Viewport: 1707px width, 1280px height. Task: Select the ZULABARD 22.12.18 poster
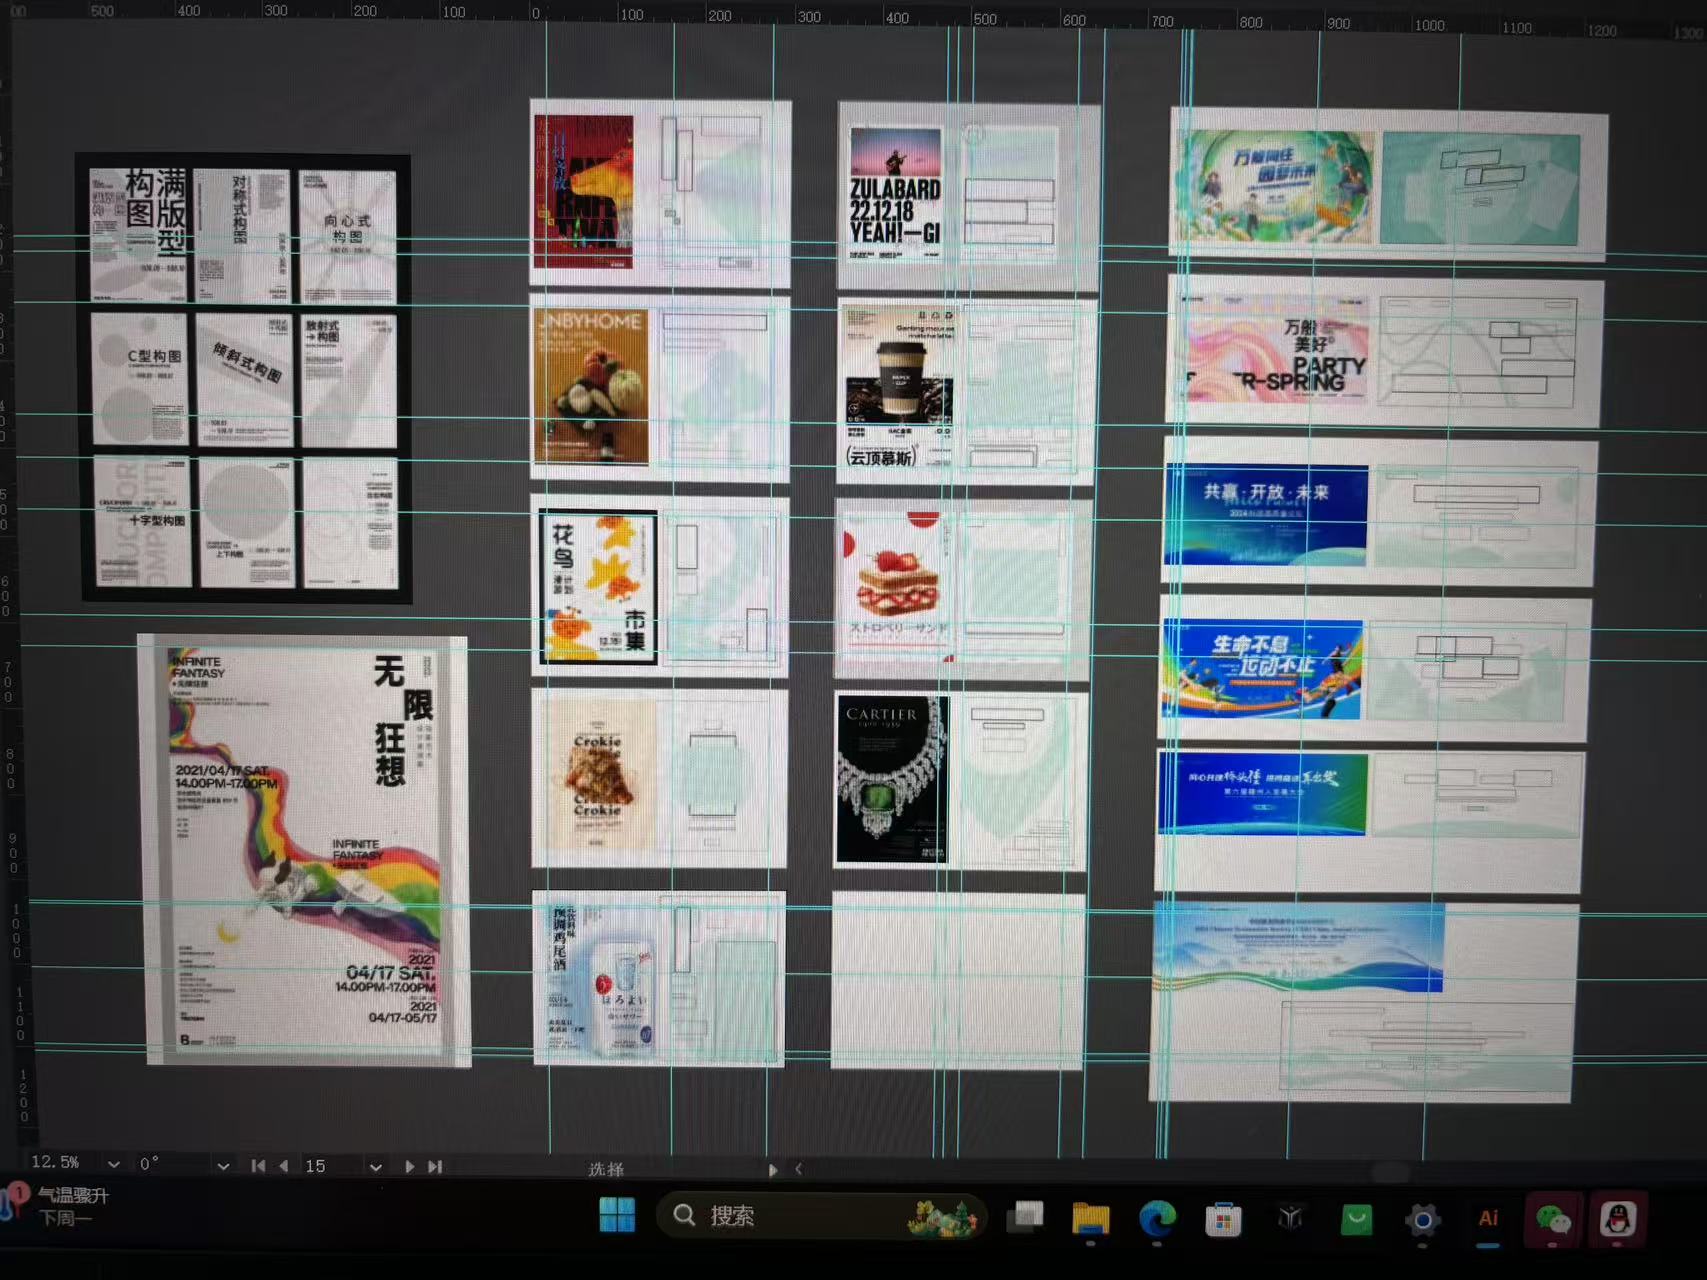[x=895, y=193]
